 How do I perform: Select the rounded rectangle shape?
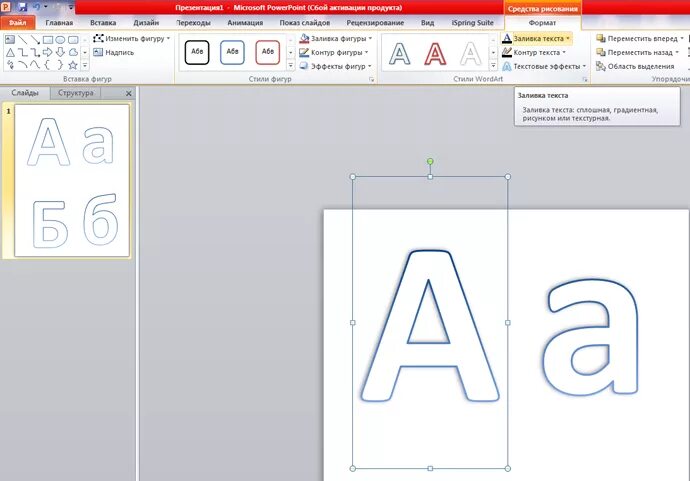tap(73, 40)
